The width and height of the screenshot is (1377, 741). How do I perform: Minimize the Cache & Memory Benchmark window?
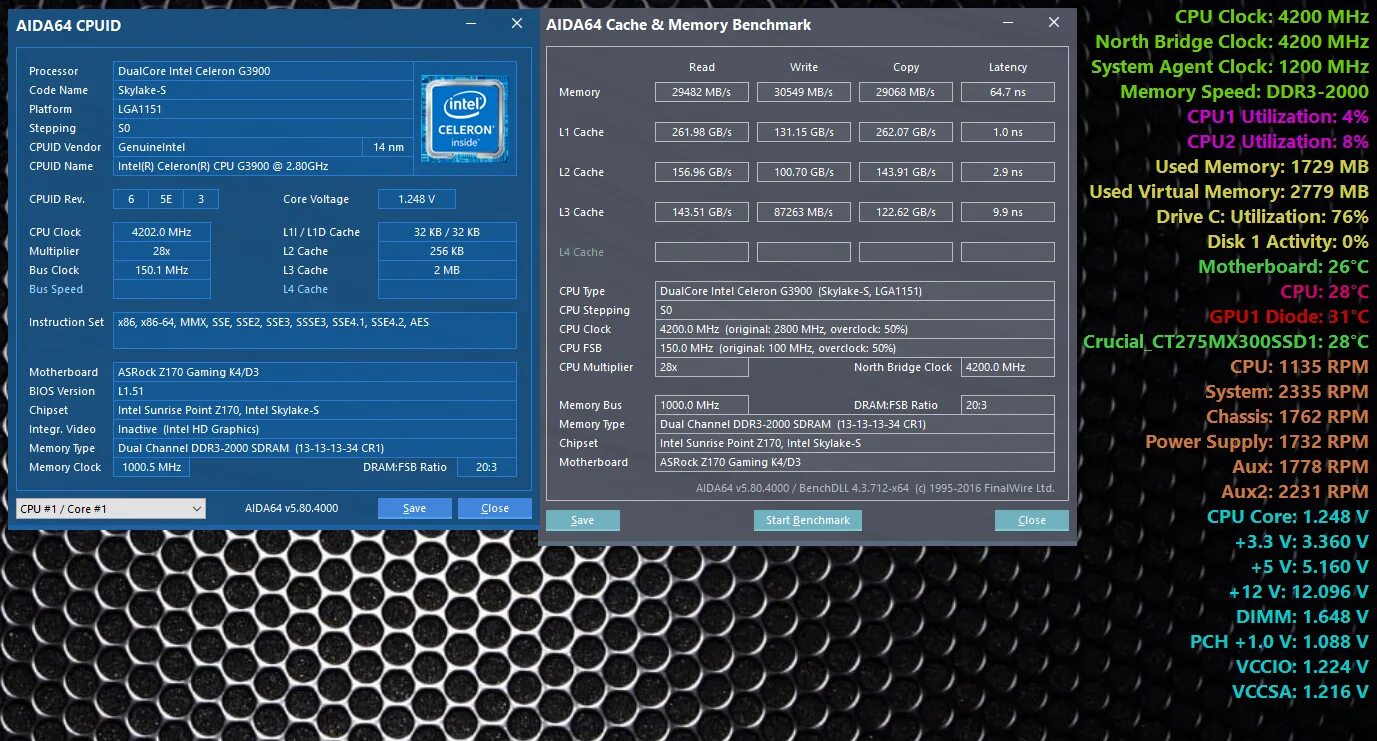tap(1009, 23)
